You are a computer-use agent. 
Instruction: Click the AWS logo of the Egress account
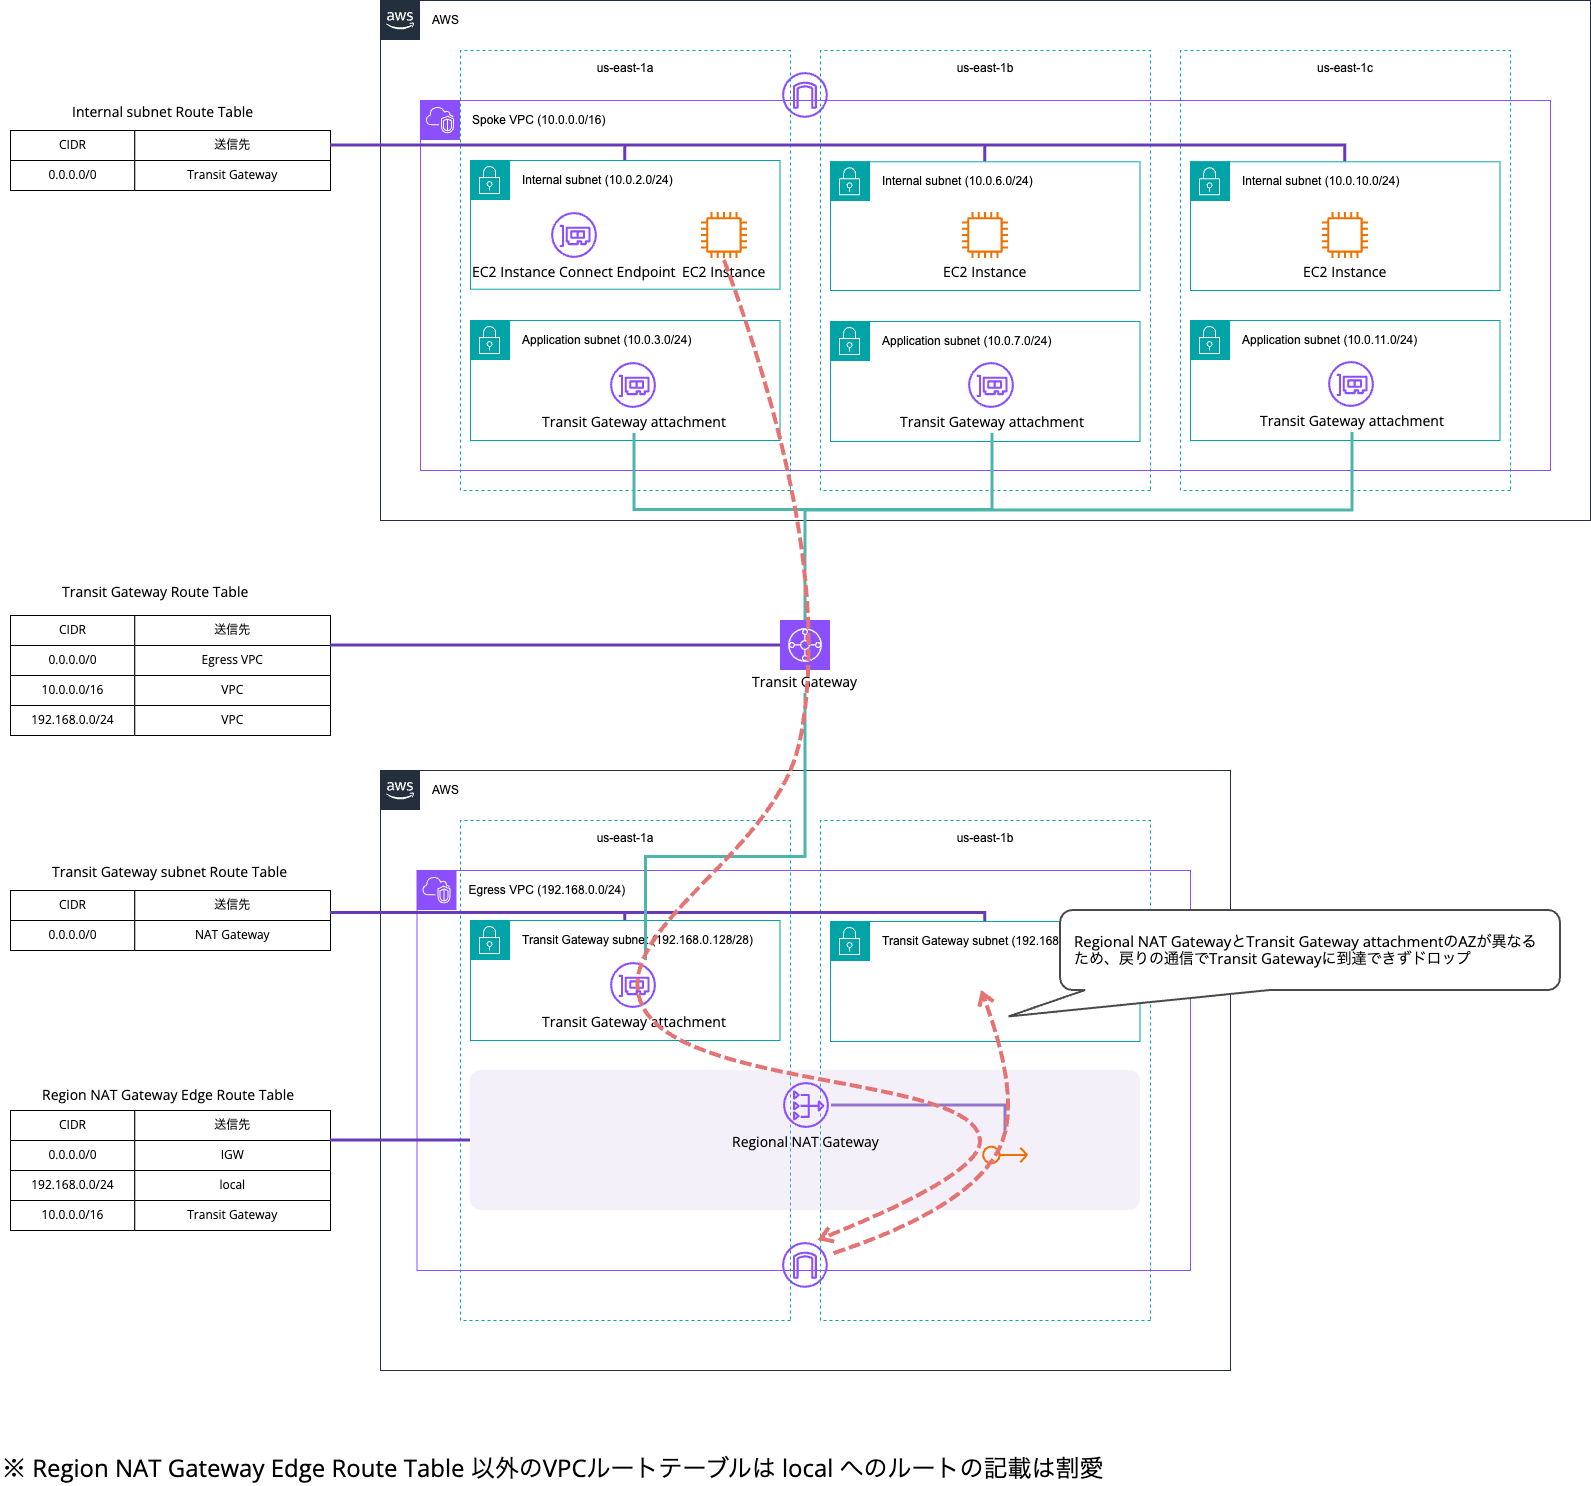click(x=400, y=790)
